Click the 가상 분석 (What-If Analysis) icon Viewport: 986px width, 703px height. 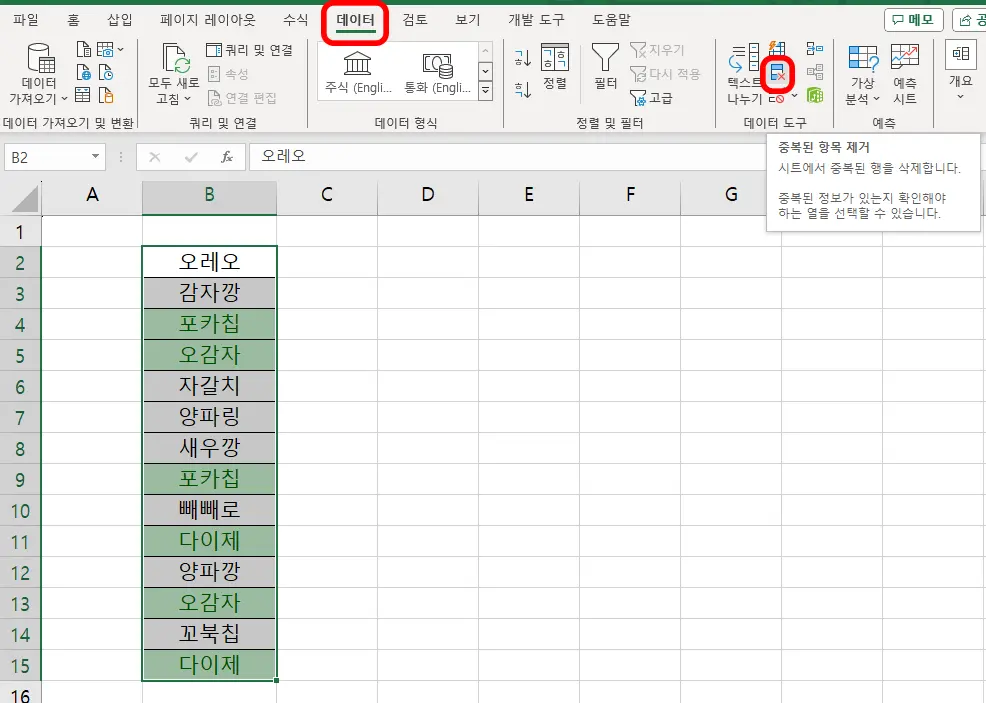862,70
